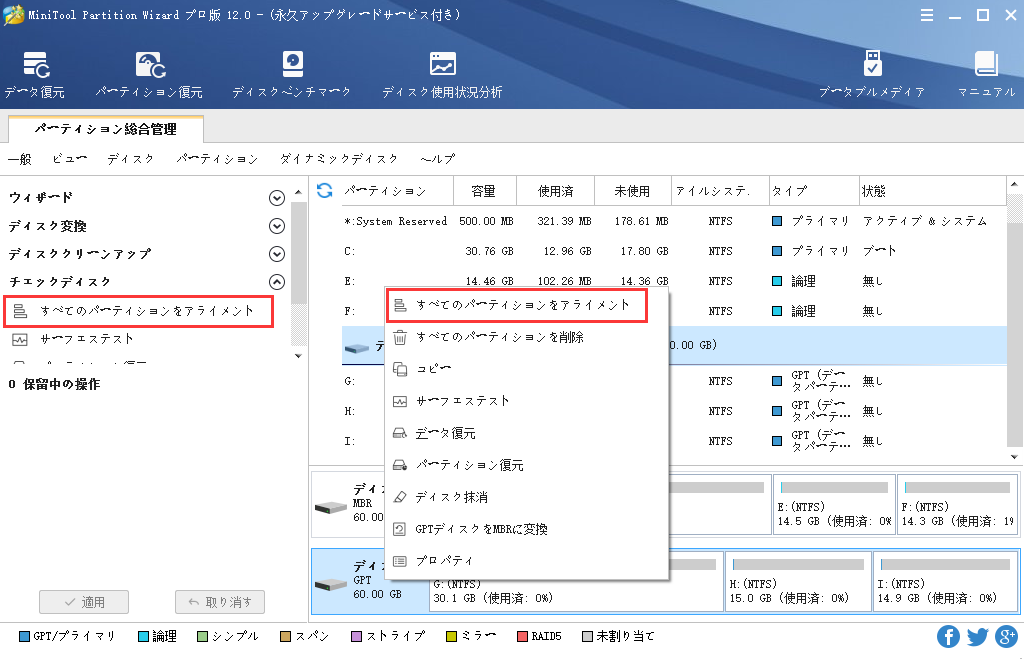Click サーフェステスト in the sidebar
The height and width of the screenshot is (659, 1024).
tap(87, 340)
